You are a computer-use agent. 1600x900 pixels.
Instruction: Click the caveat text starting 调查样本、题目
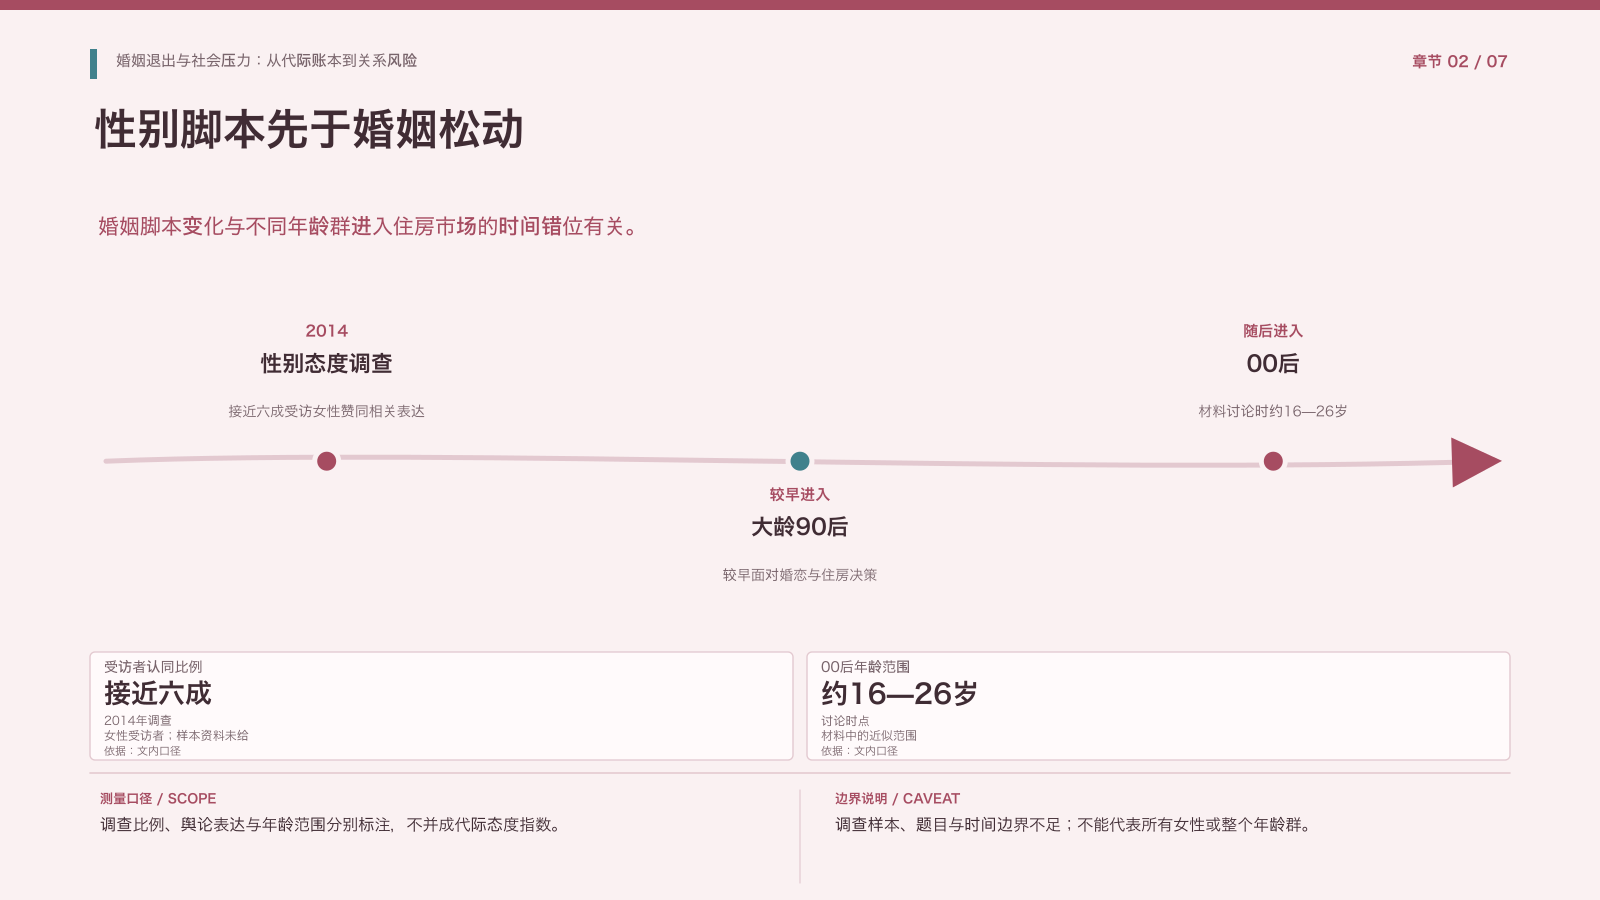(1075, 825)
